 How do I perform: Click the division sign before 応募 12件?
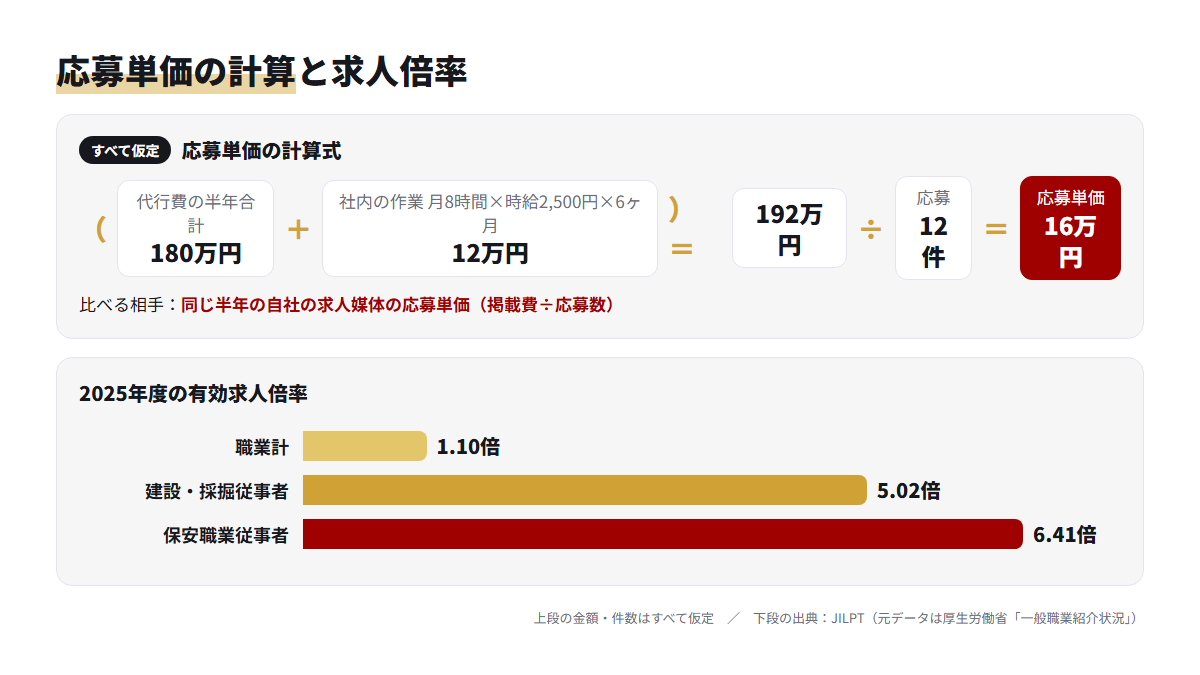pyautogui.click(x=871, y=229)
